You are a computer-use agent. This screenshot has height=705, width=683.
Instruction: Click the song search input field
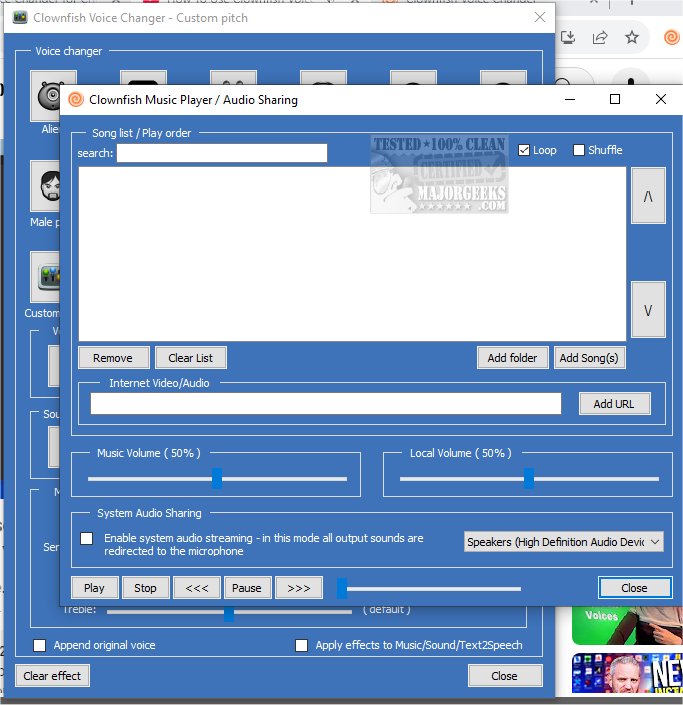(x=222, y=153)
